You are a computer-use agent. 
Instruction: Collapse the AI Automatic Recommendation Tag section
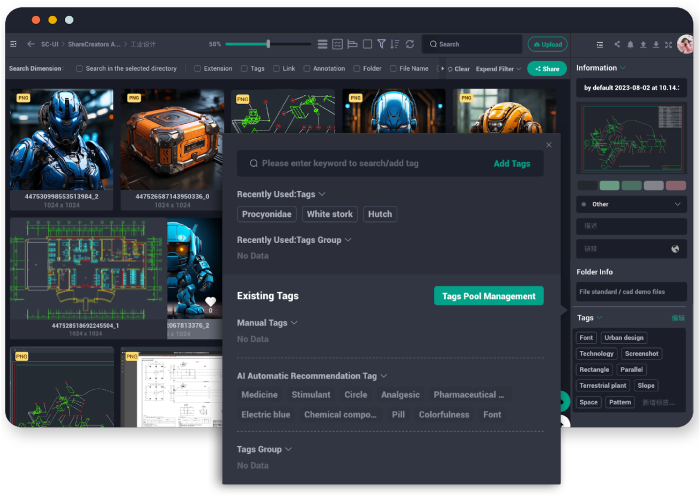384,376
